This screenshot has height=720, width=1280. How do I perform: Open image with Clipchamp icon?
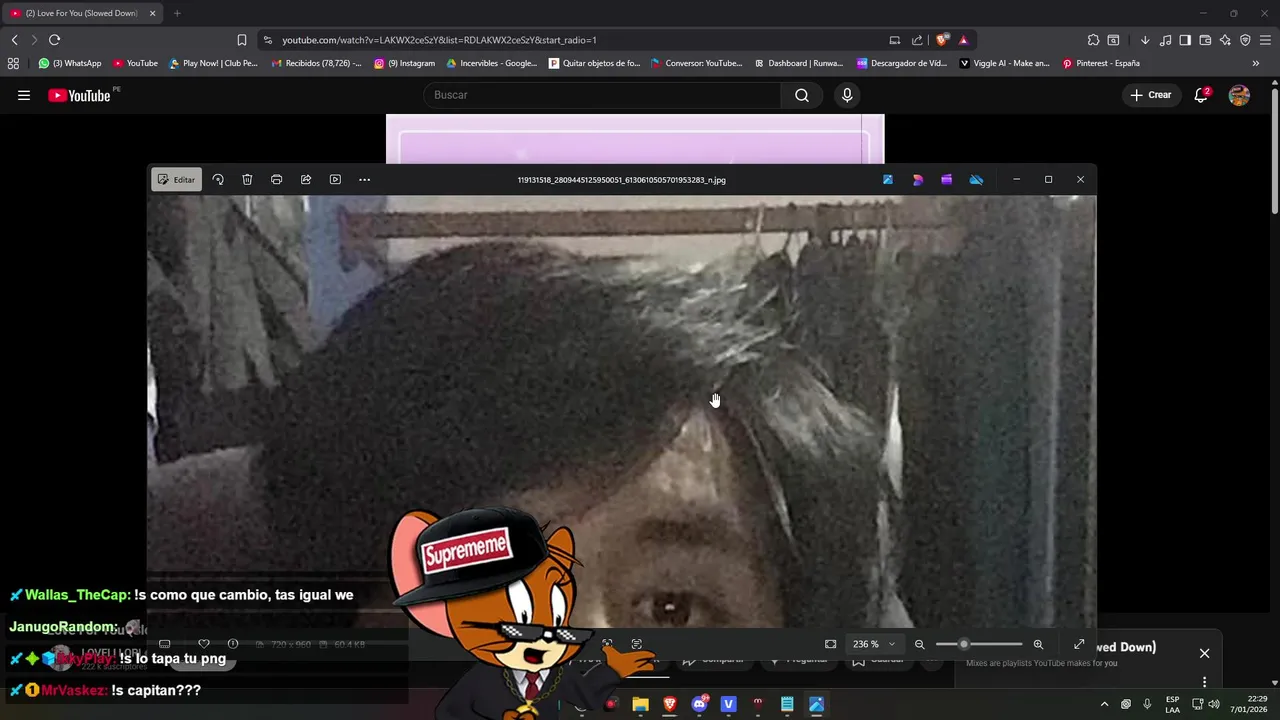(947, 180)
